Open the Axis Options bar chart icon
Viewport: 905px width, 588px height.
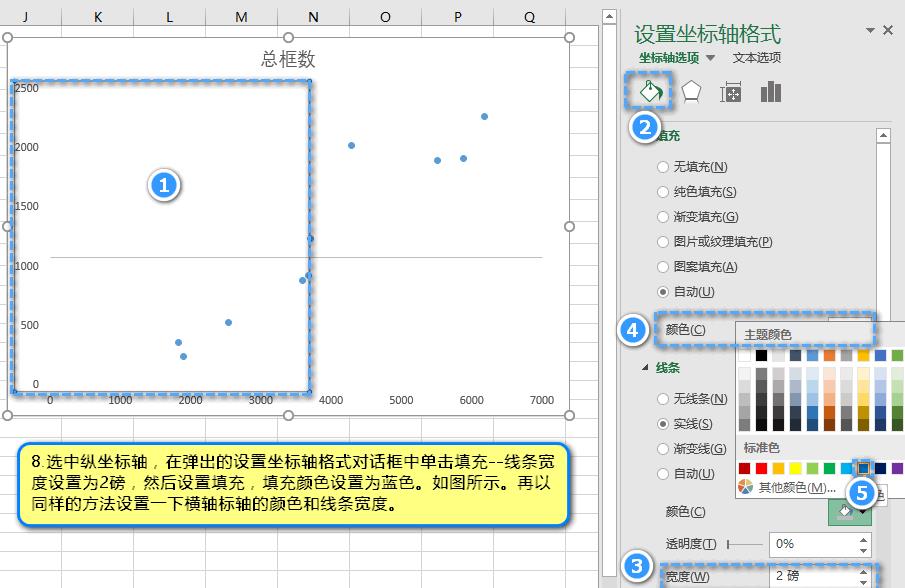tap(770, 92)
